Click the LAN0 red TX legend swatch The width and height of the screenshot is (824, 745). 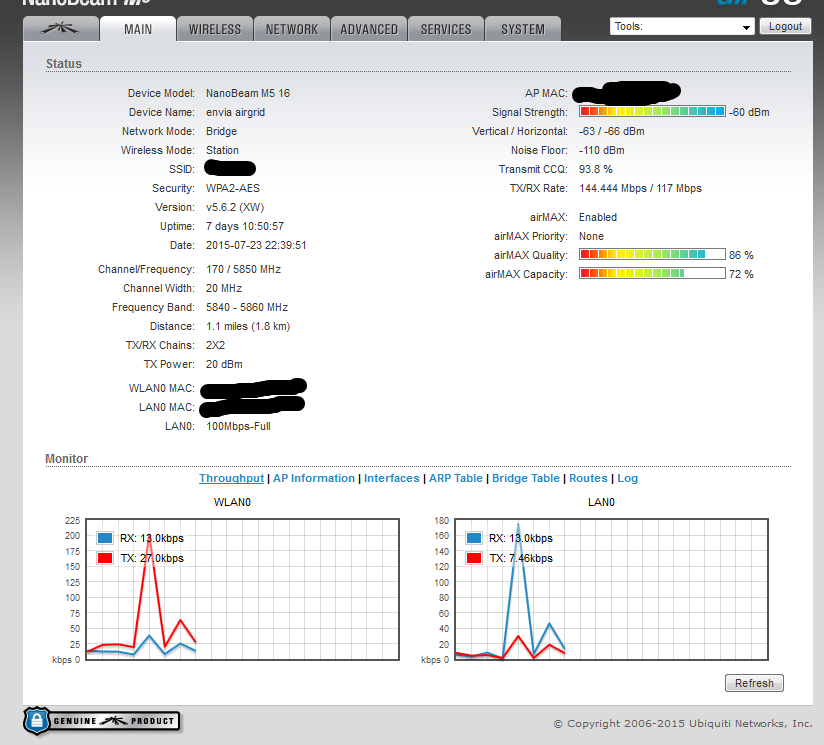pos(474,558)
